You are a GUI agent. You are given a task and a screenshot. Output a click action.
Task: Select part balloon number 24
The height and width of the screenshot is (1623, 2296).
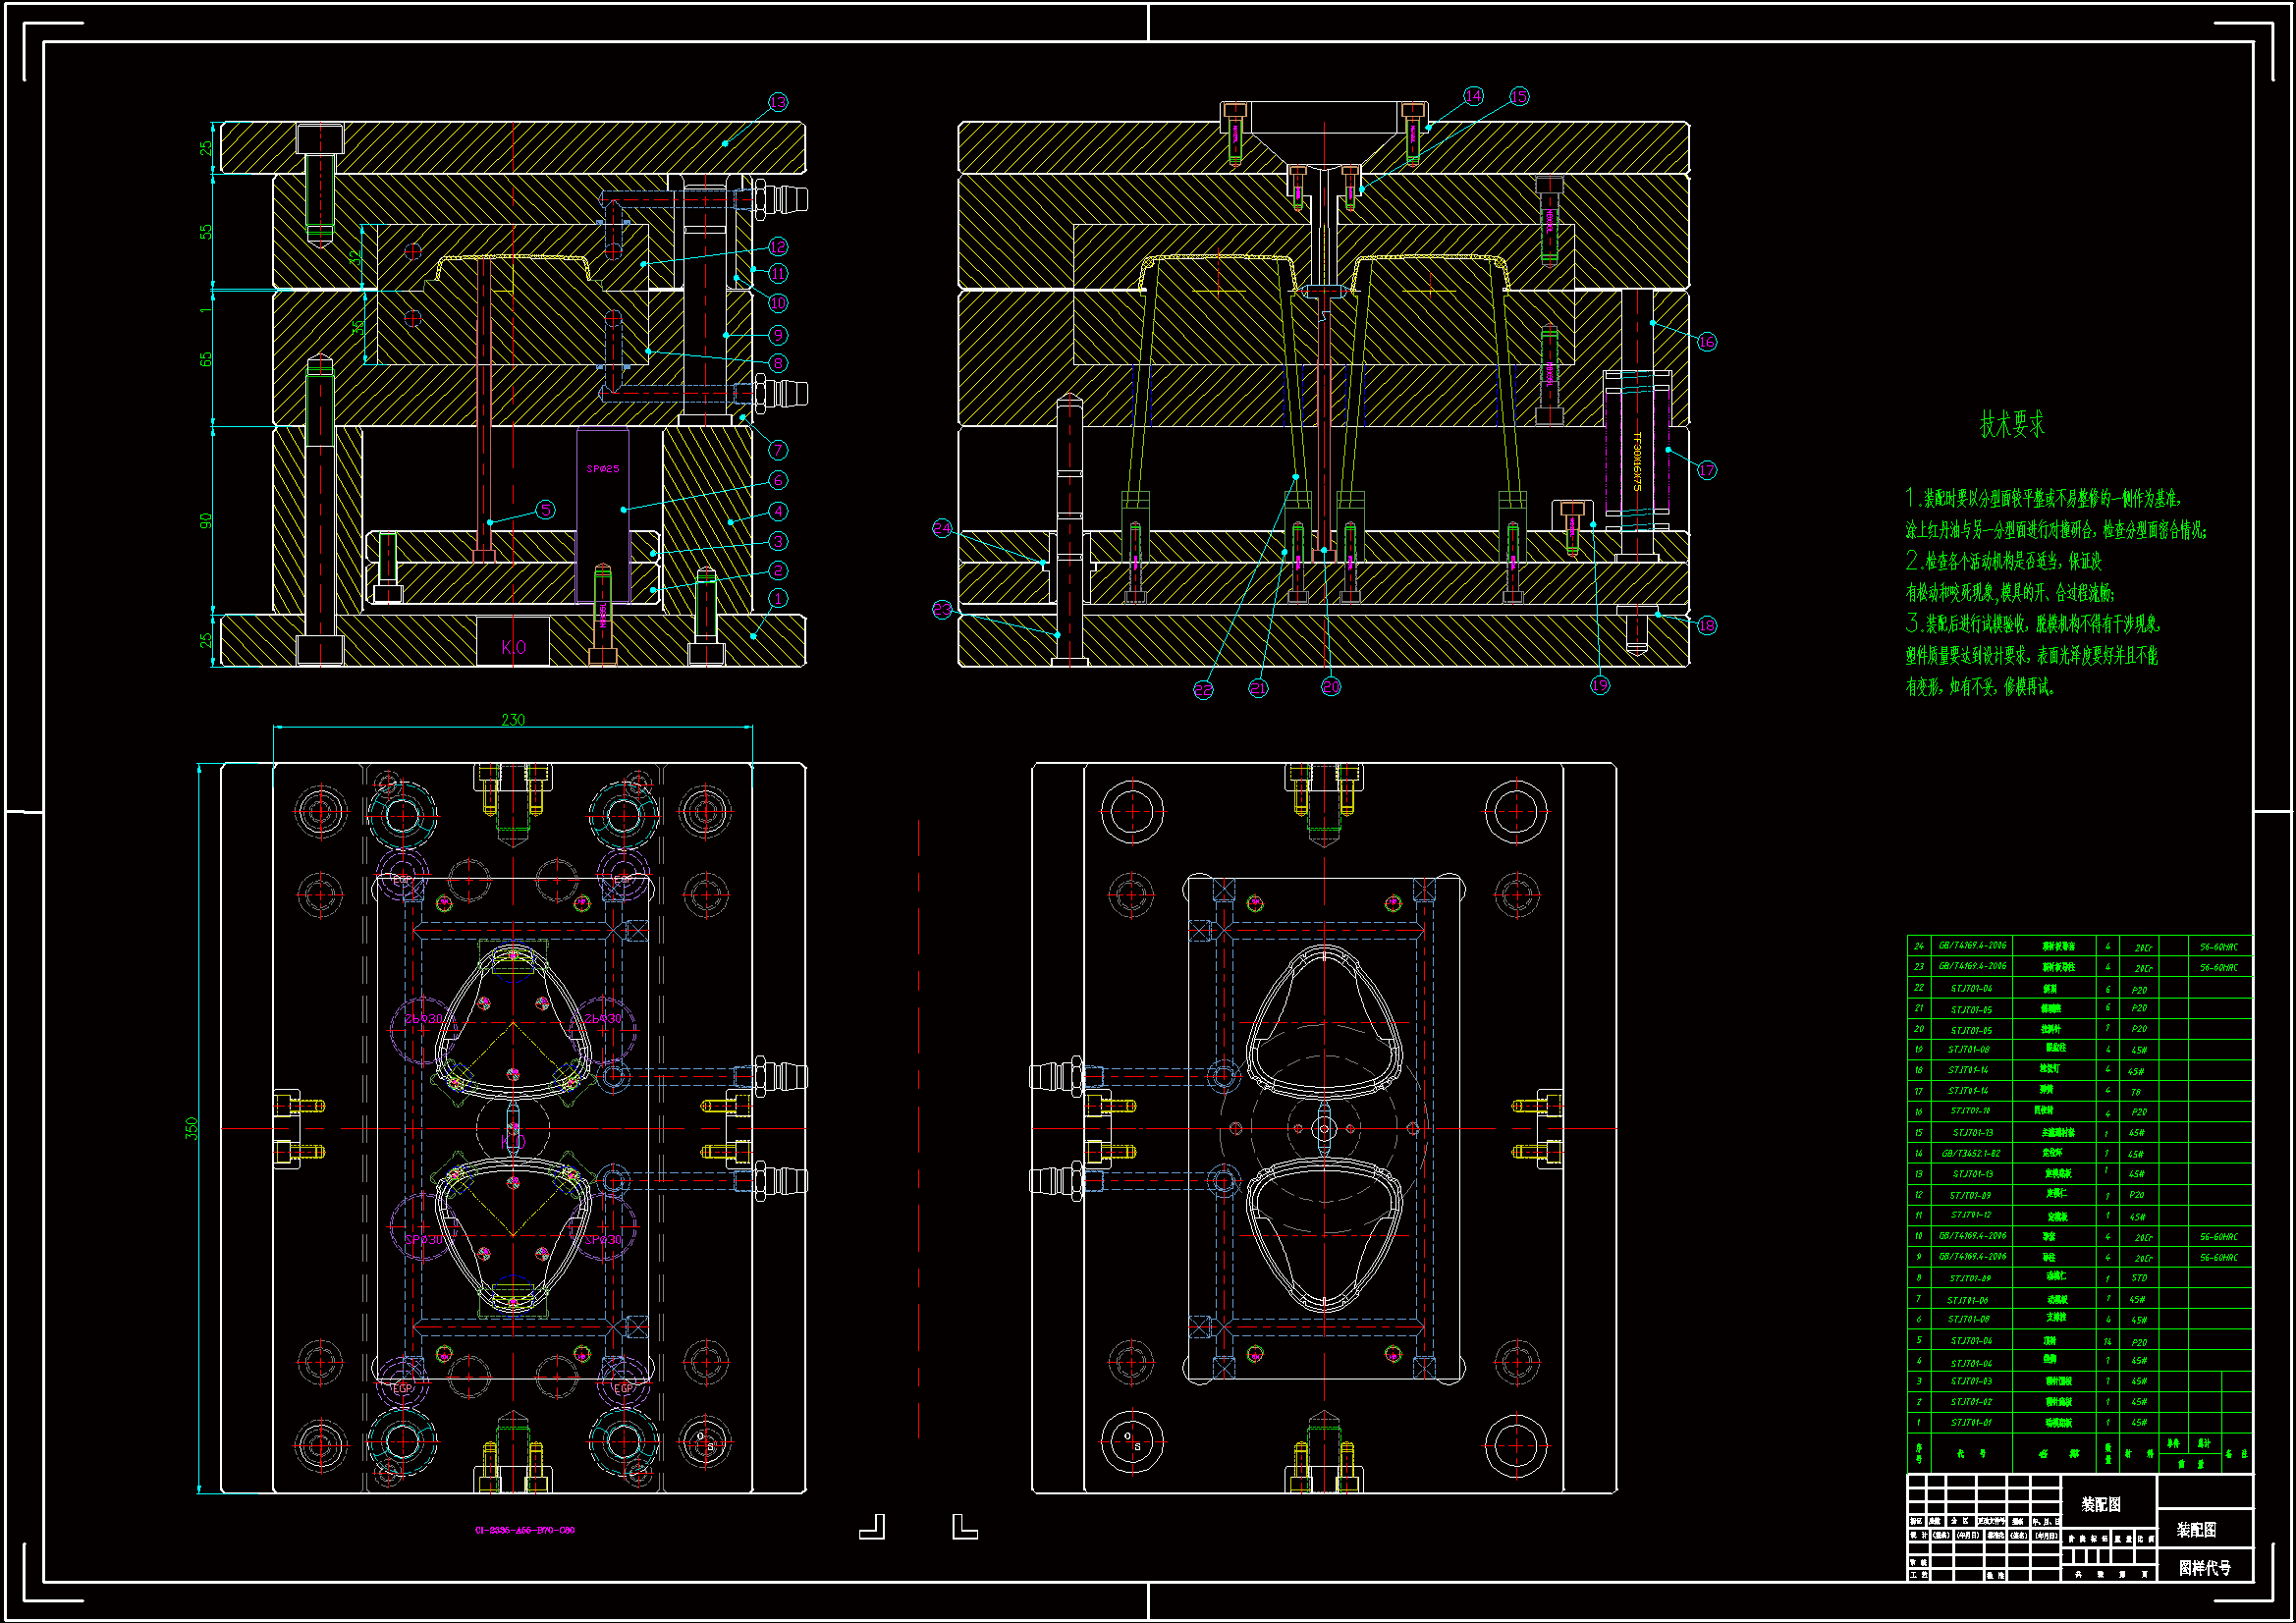tap(942, 528)
